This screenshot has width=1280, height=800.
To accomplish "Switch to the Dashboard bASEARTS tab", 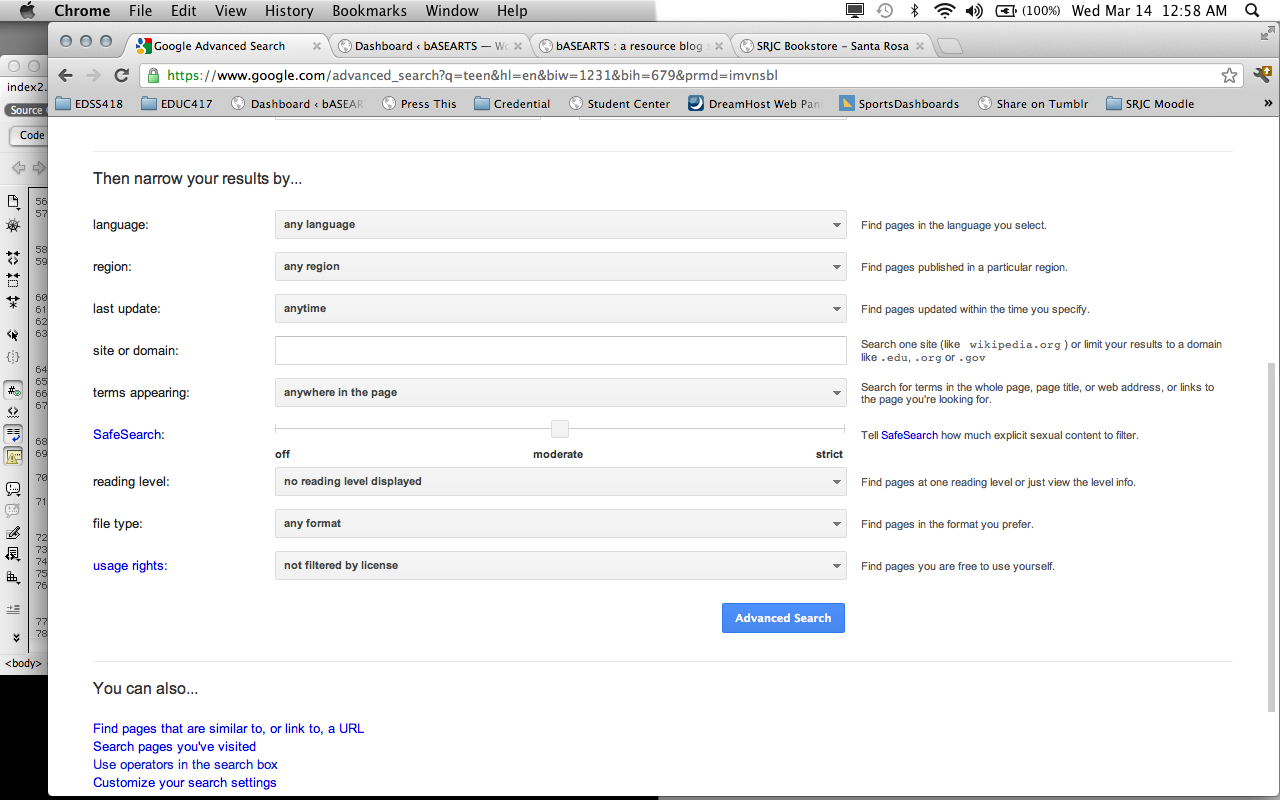I will pyautogui.click(x=430, y=46).
